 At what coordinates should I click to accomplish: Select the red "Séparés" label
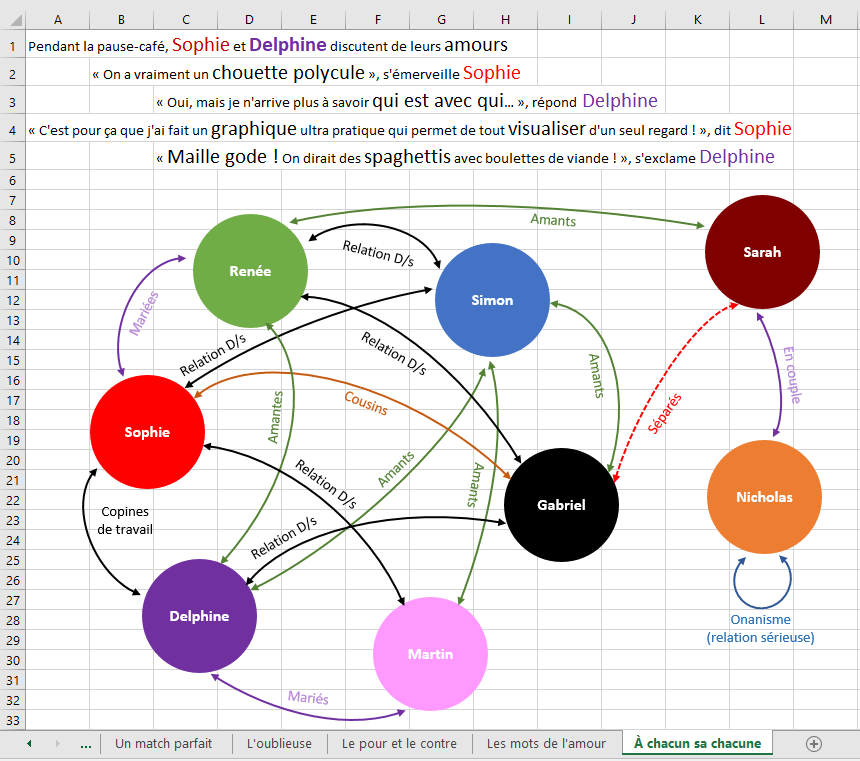pyautogui.click(x=665, y=412)
